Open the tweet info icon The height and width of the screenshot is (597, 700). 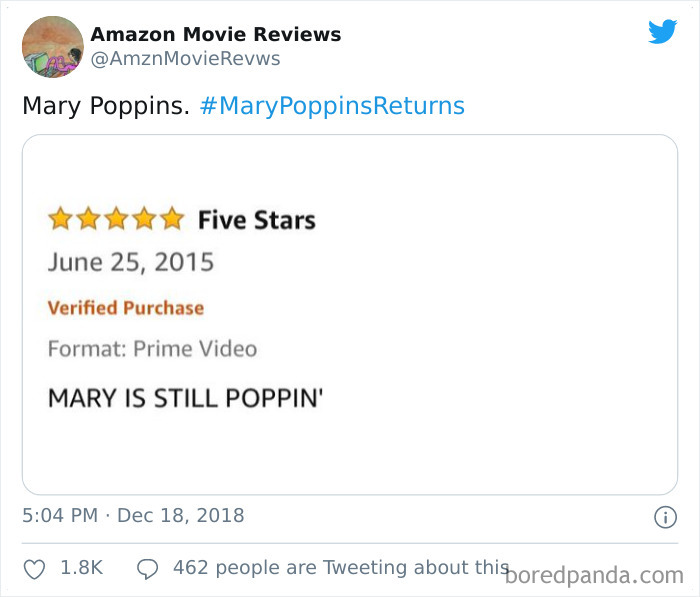tap(663, 517)
